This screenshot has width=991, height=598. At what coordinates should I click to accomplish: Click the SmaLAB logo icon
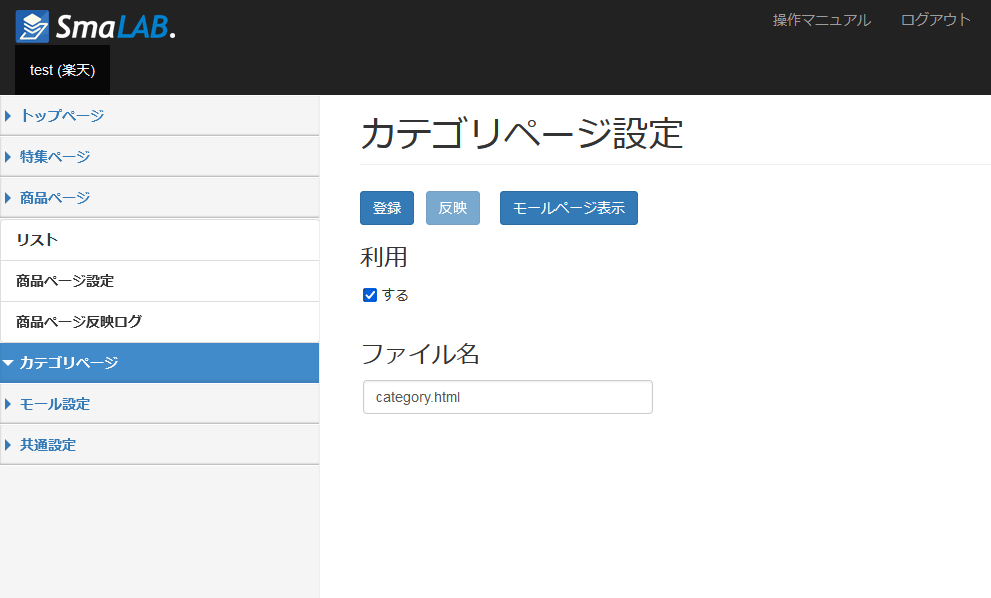pos(32,27)
